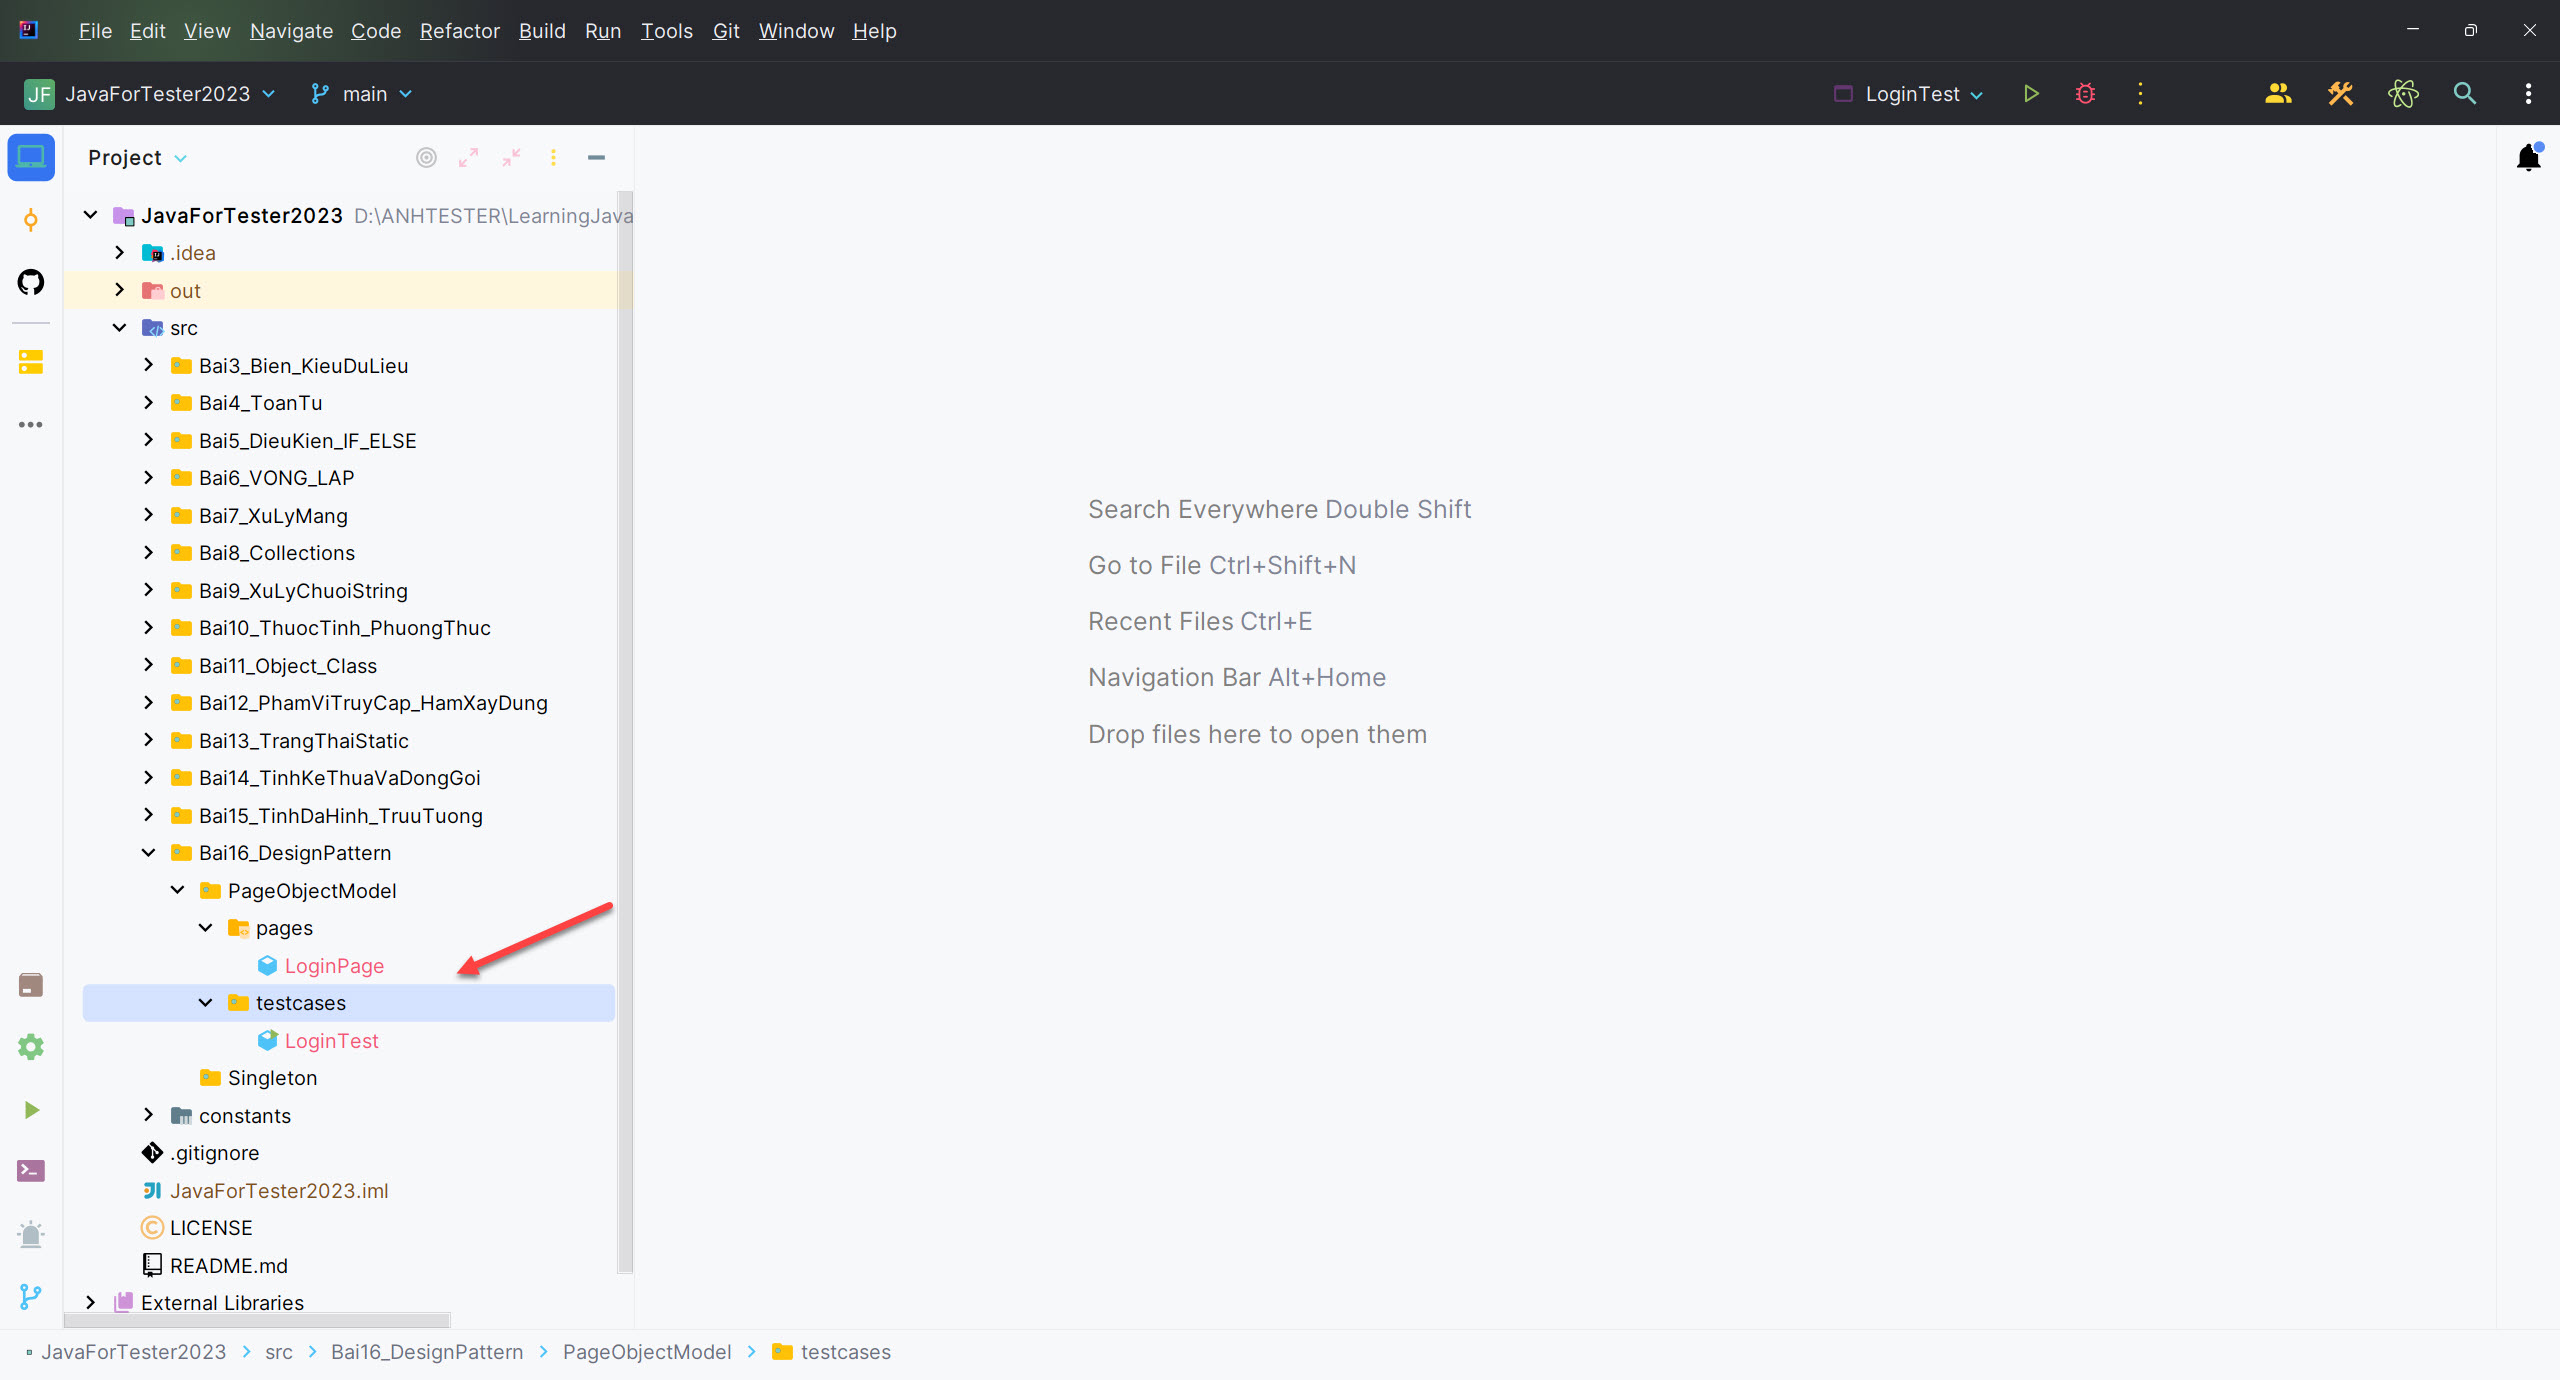
Task: Expand External Libraries node
Action: pos(91,1302)
